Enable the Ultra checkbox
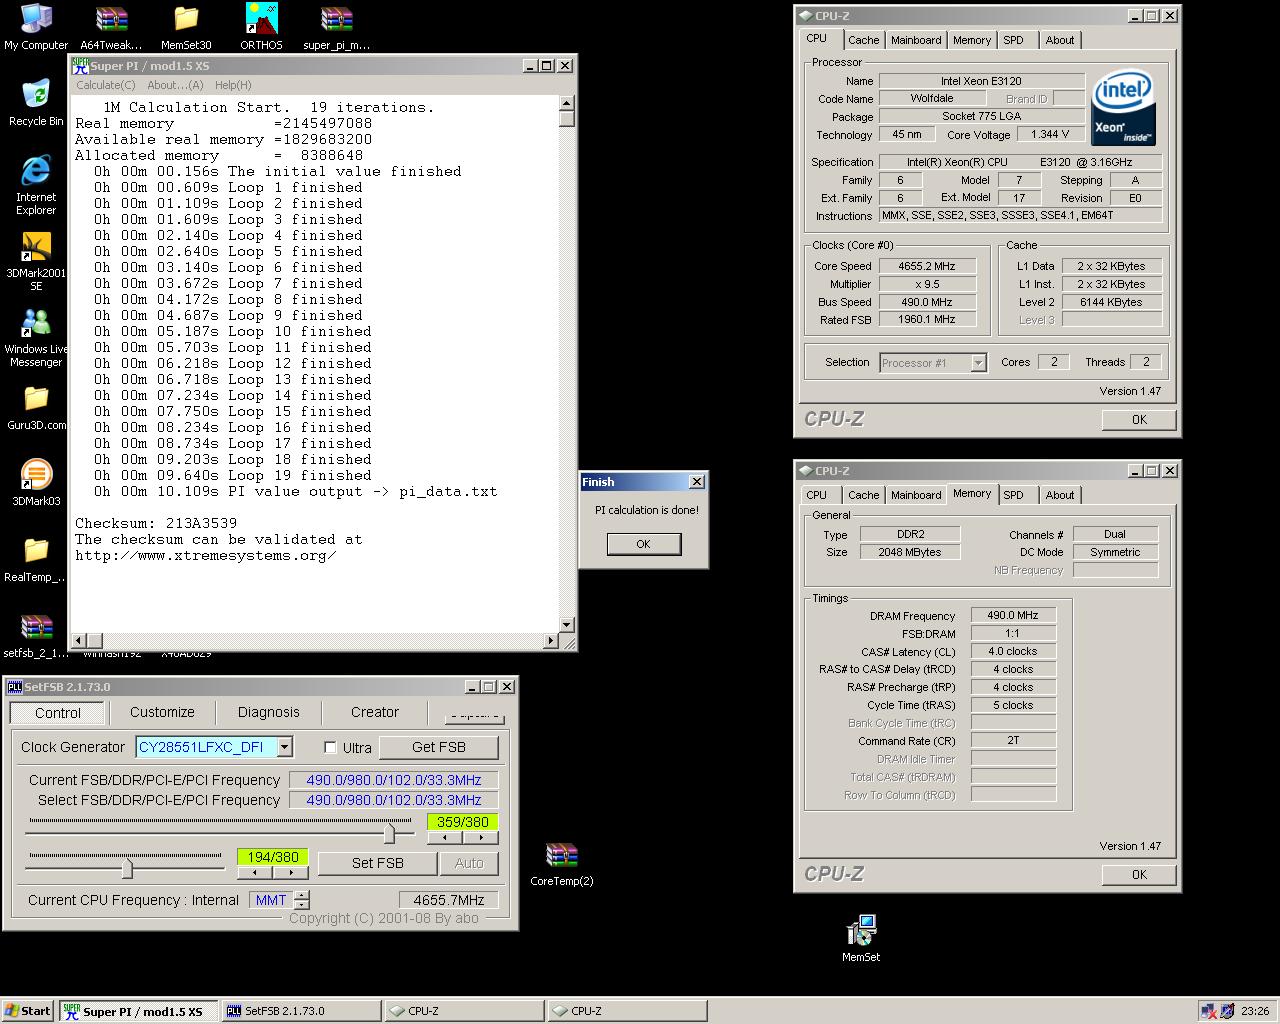This screenshot has width=1280, height=1024. click(330, 747)
